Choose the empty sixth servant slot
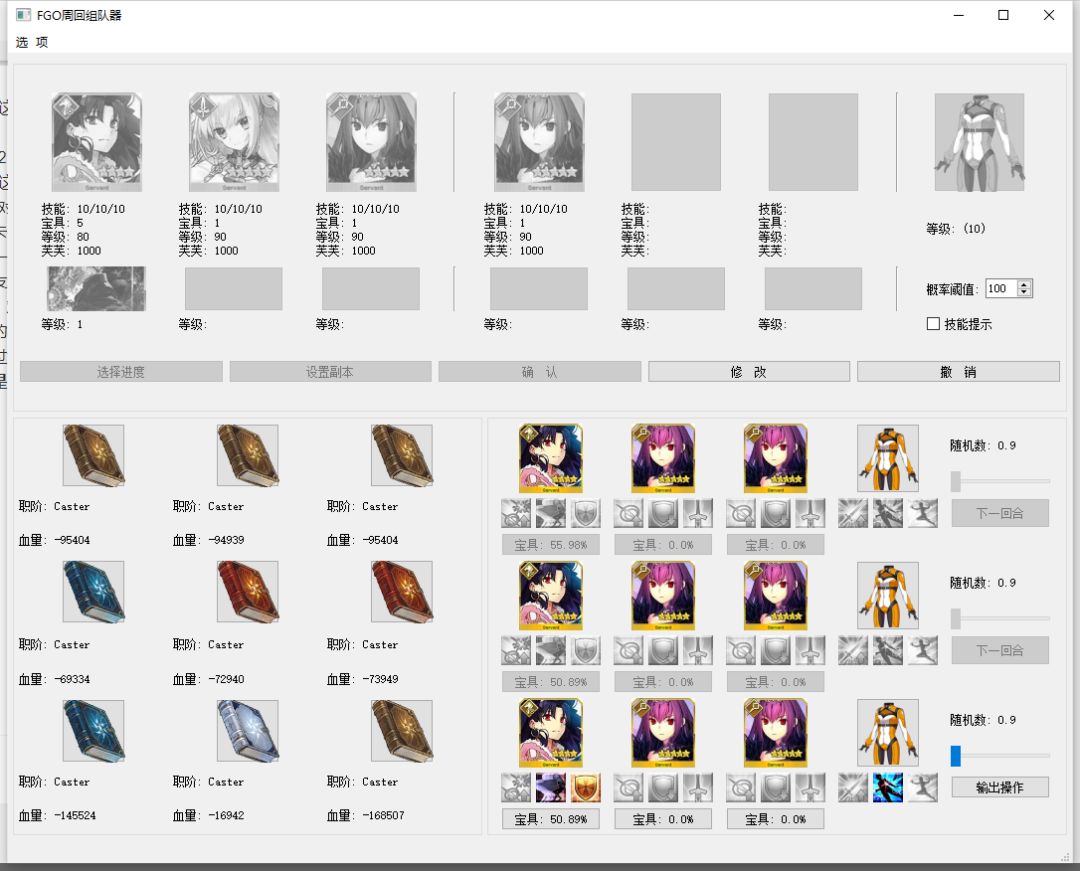 tap(813, 142)
